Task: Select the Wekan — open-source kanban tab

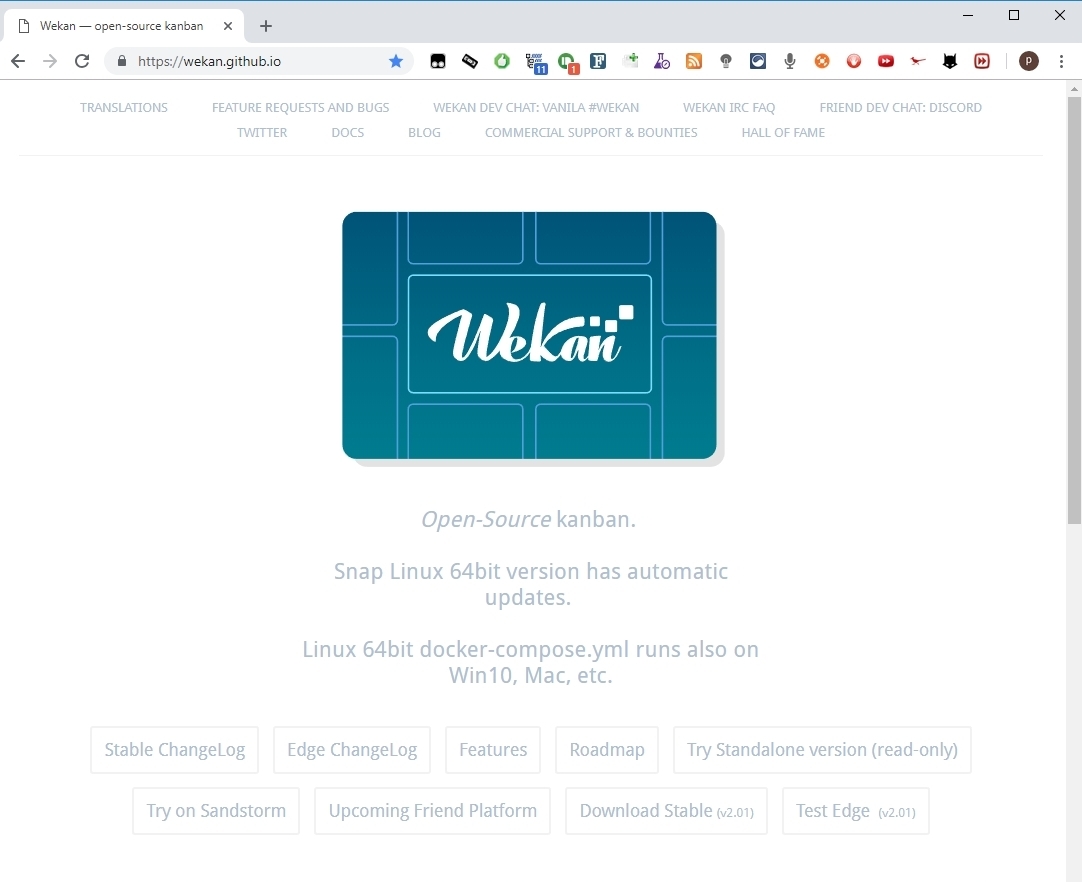Action: pyautogui.click(x=124, y=26)
